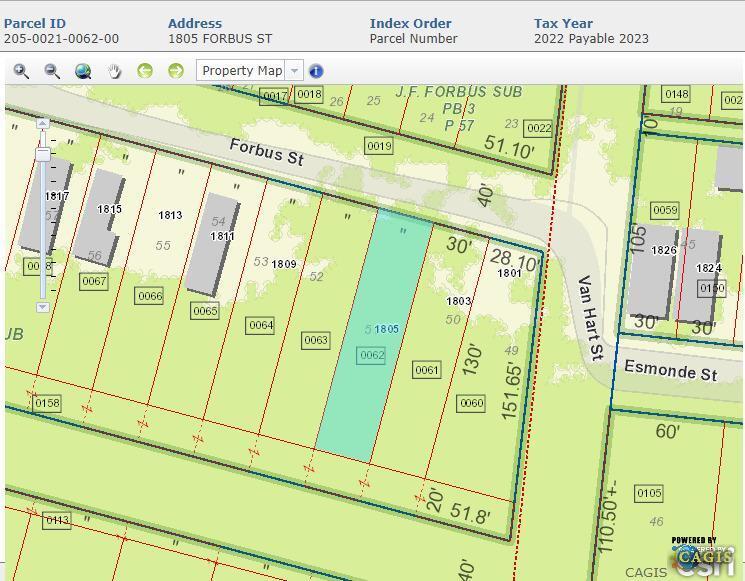Click the CAGIS logo
The width and height of the screenshot is (745, 581).
point(702,556)
